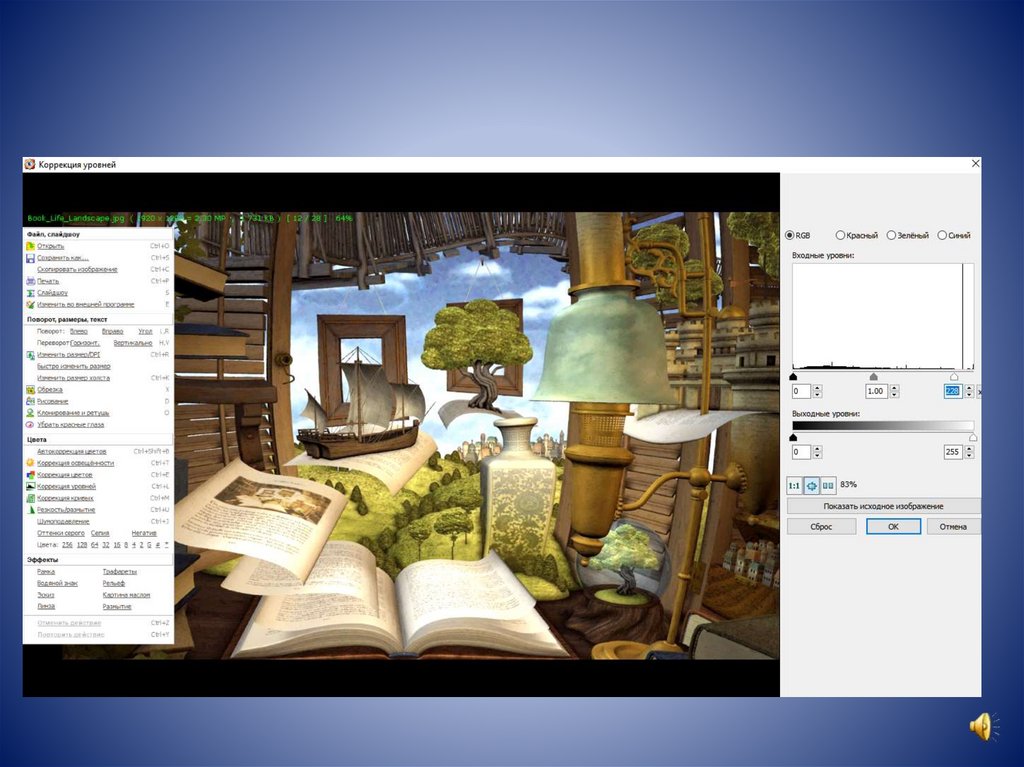Select the Клонирование и ретушь icon
1024x767 pixels.
[30, 414]
